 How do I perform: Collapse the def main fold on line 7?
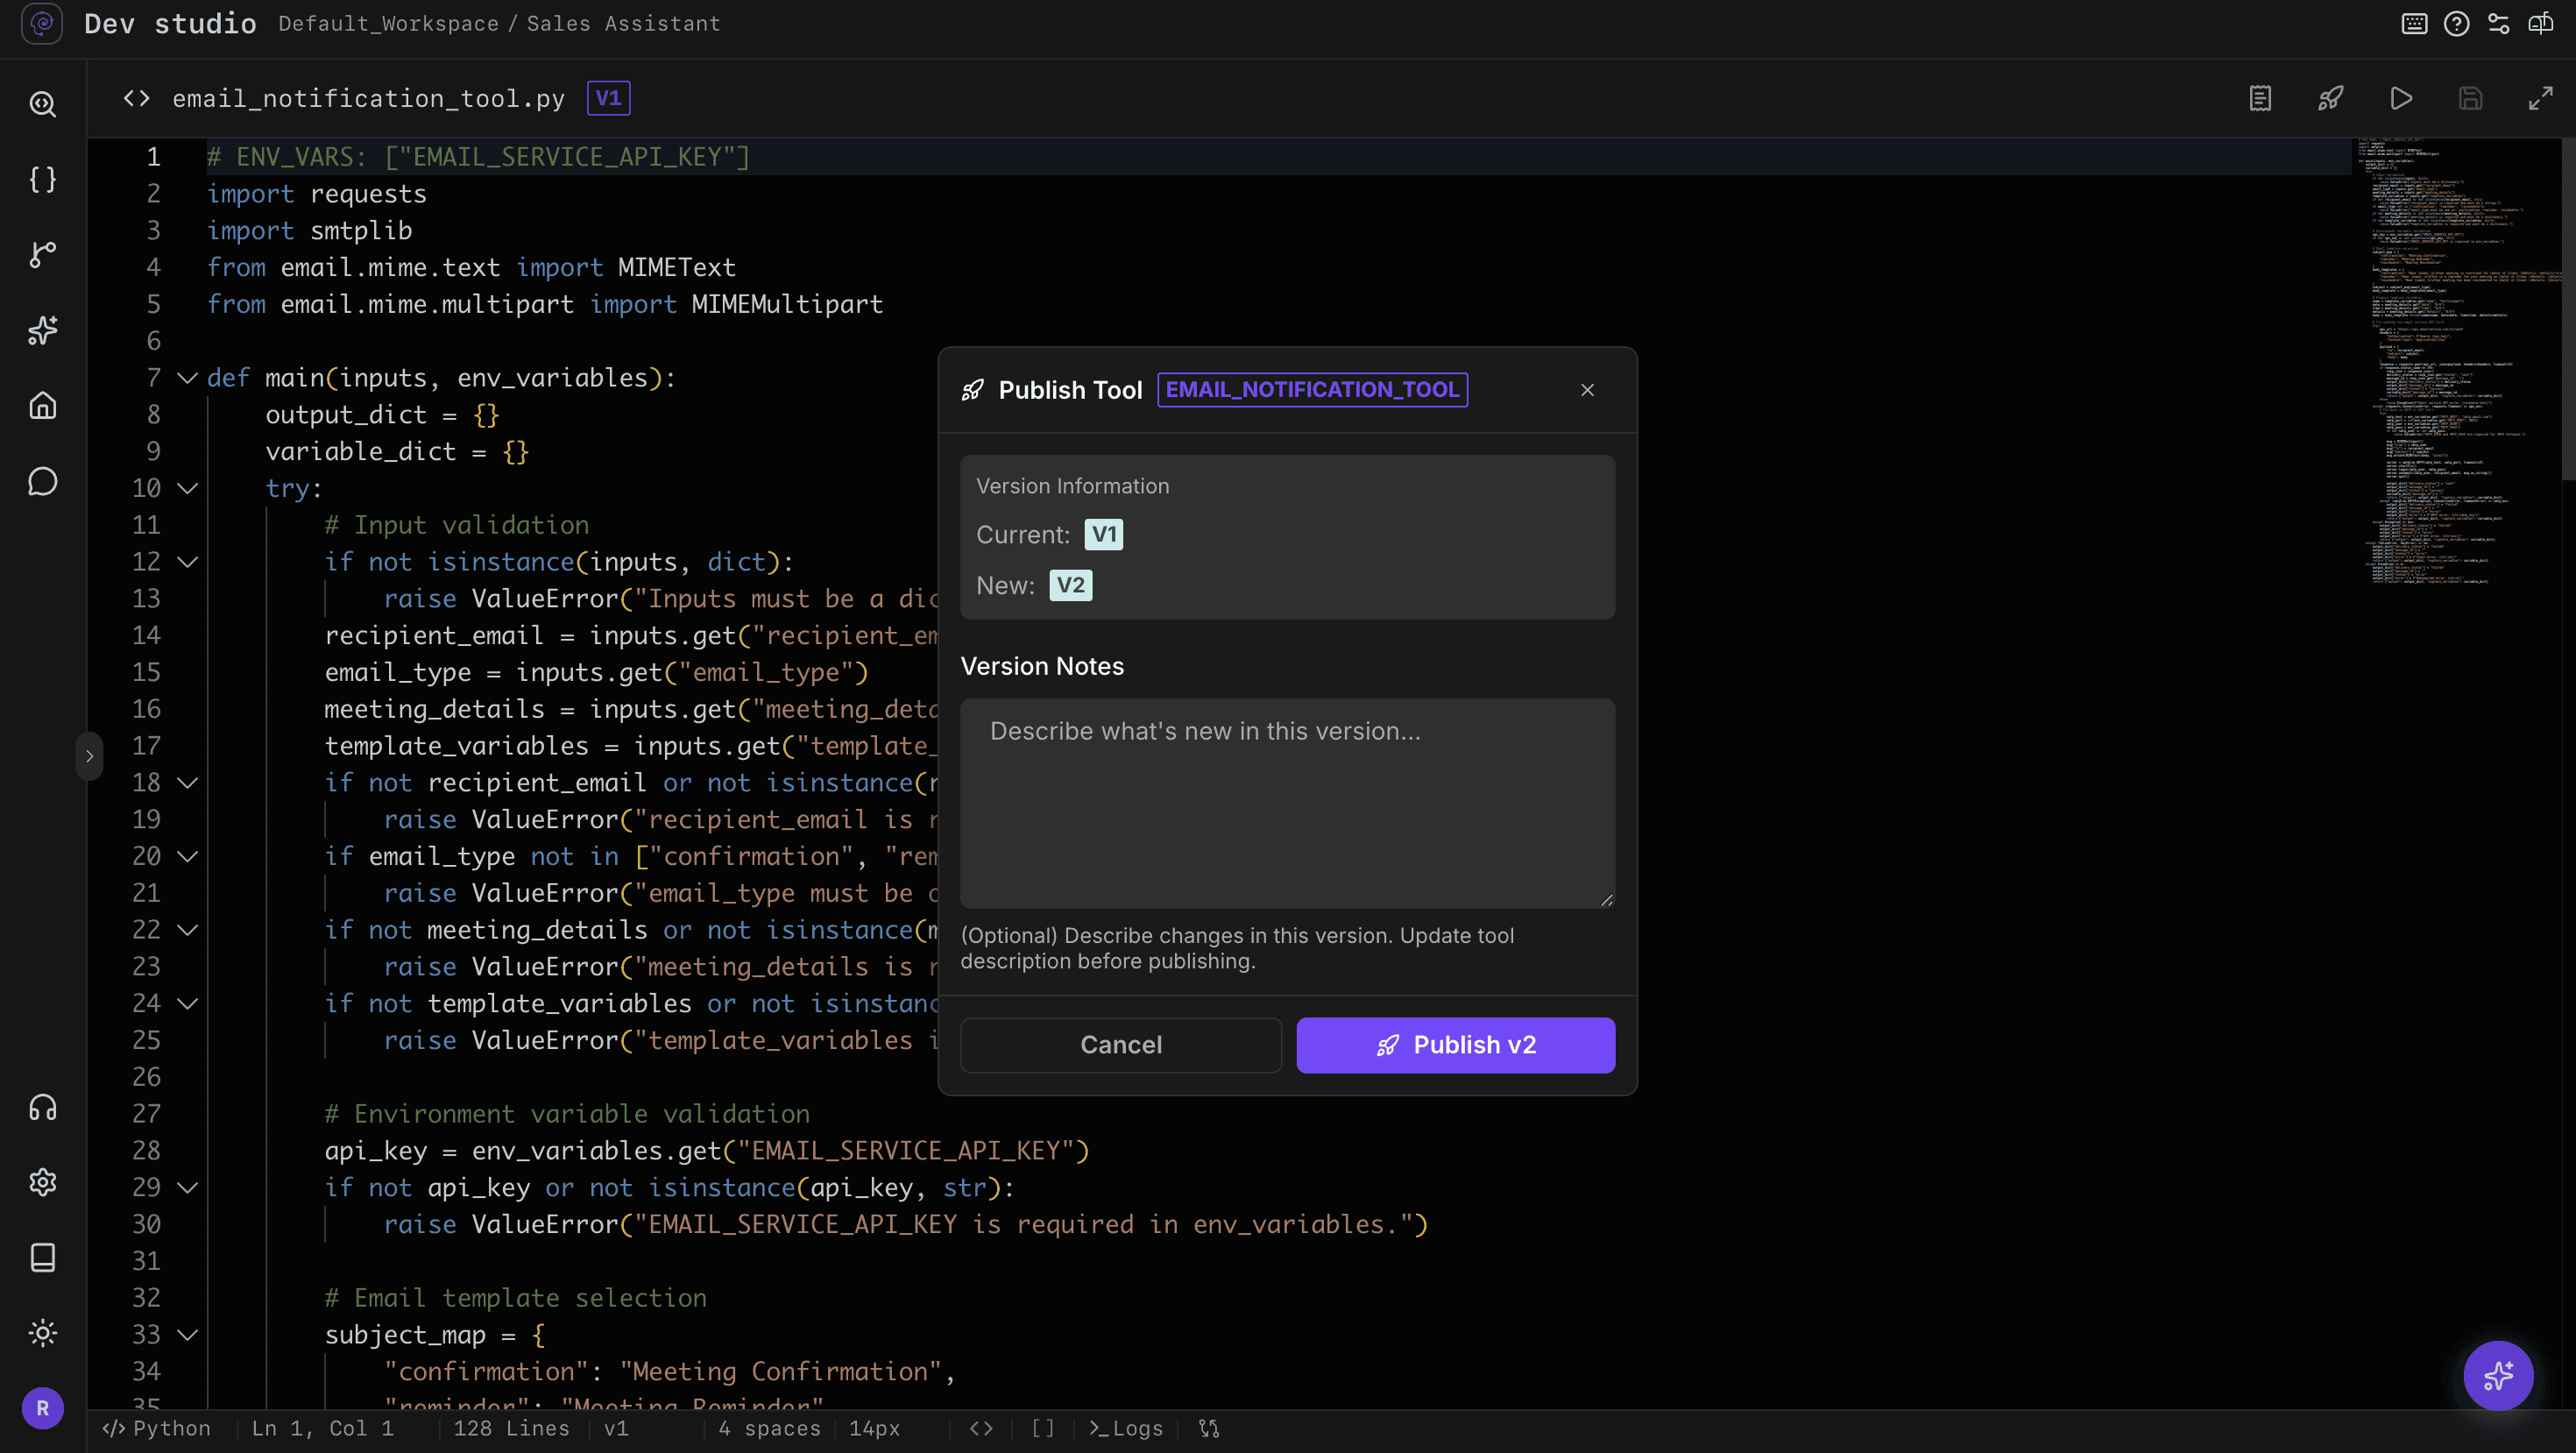coord(187,378)
